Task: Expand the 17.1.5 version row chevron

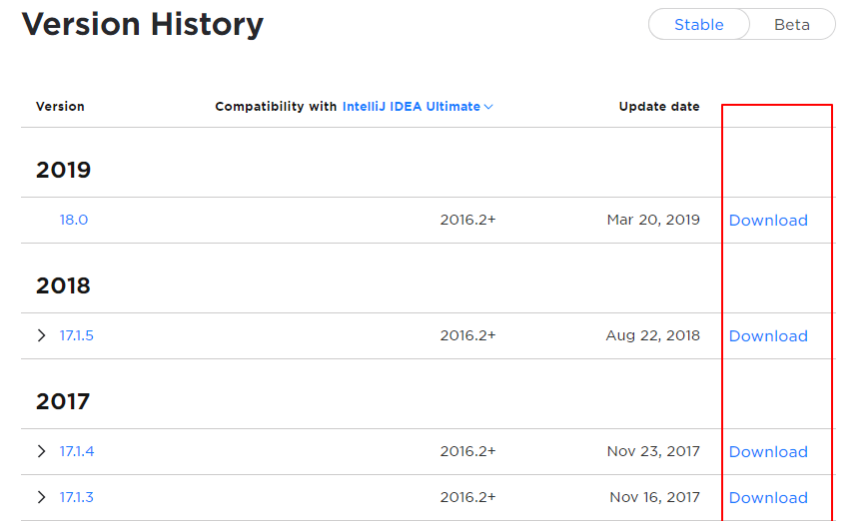Action: pyautogui.click(x=41, y=336)
